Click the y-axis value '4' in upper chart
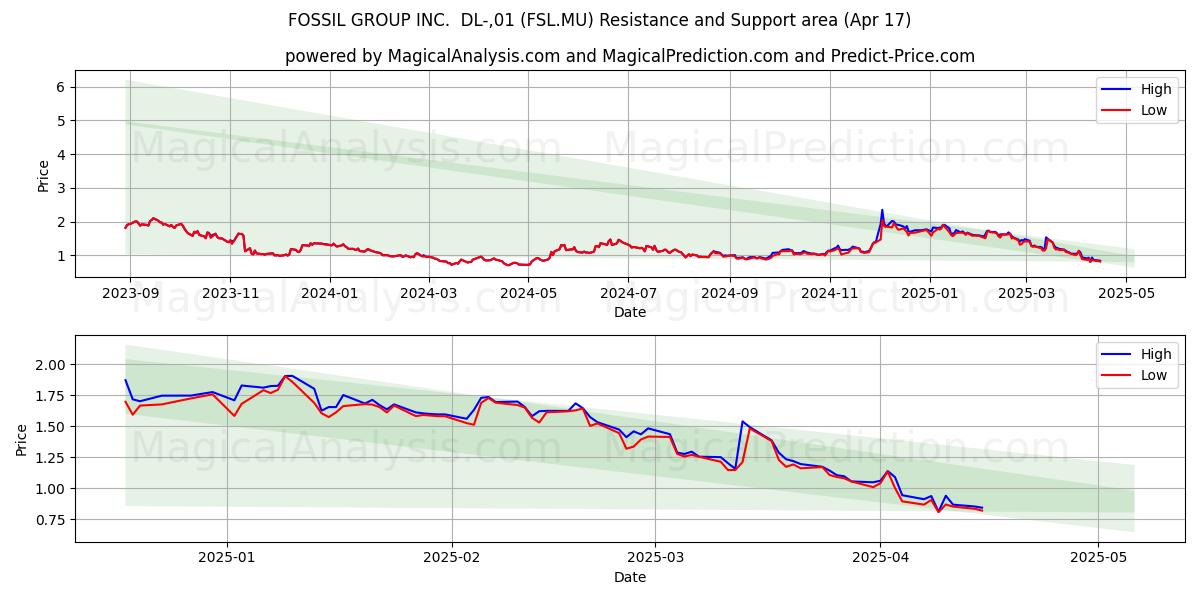The width and height of the screenshot is (1200, 600). (x=60, y=155)
